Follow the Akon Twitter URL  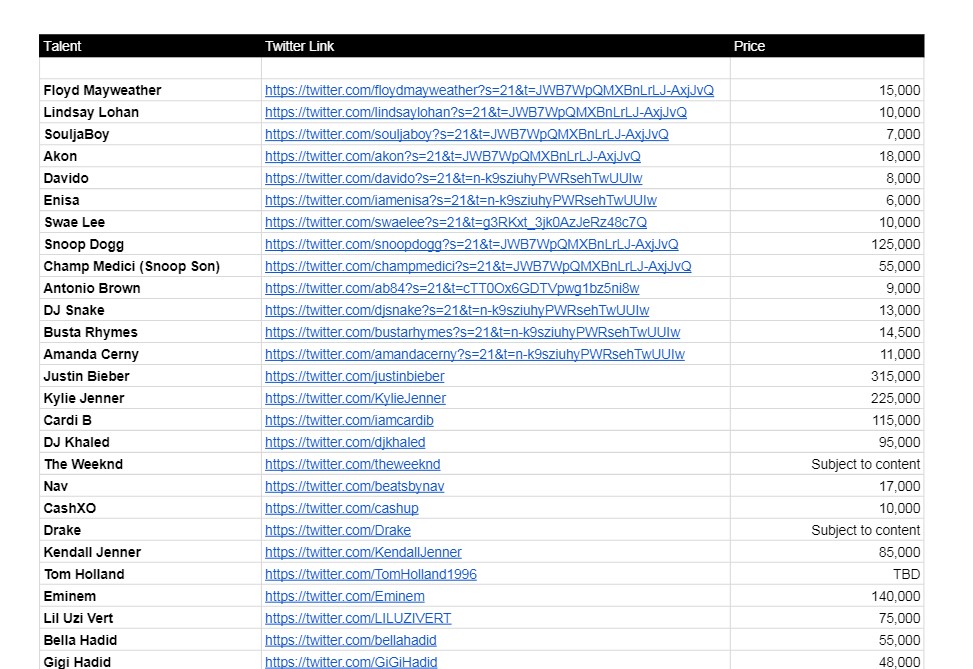[452, 156]
